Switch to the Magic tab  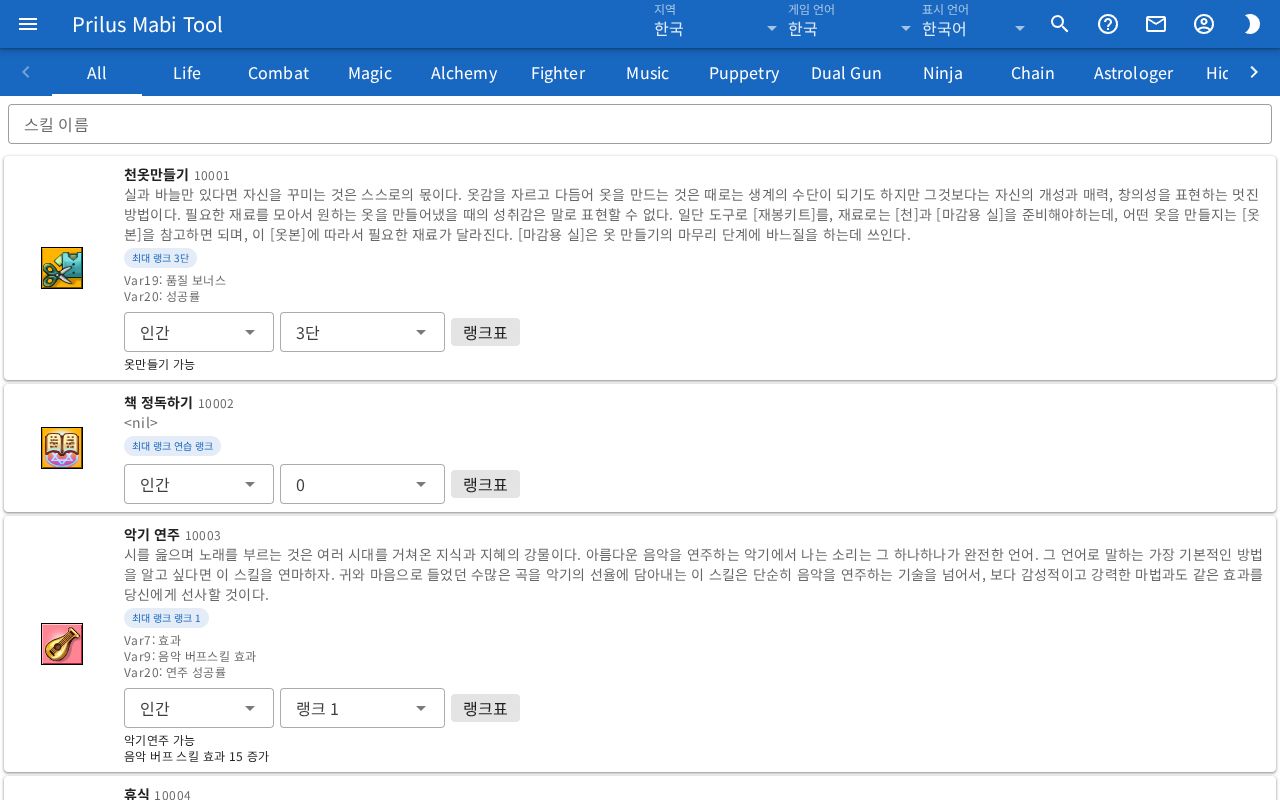pos(370,72)
